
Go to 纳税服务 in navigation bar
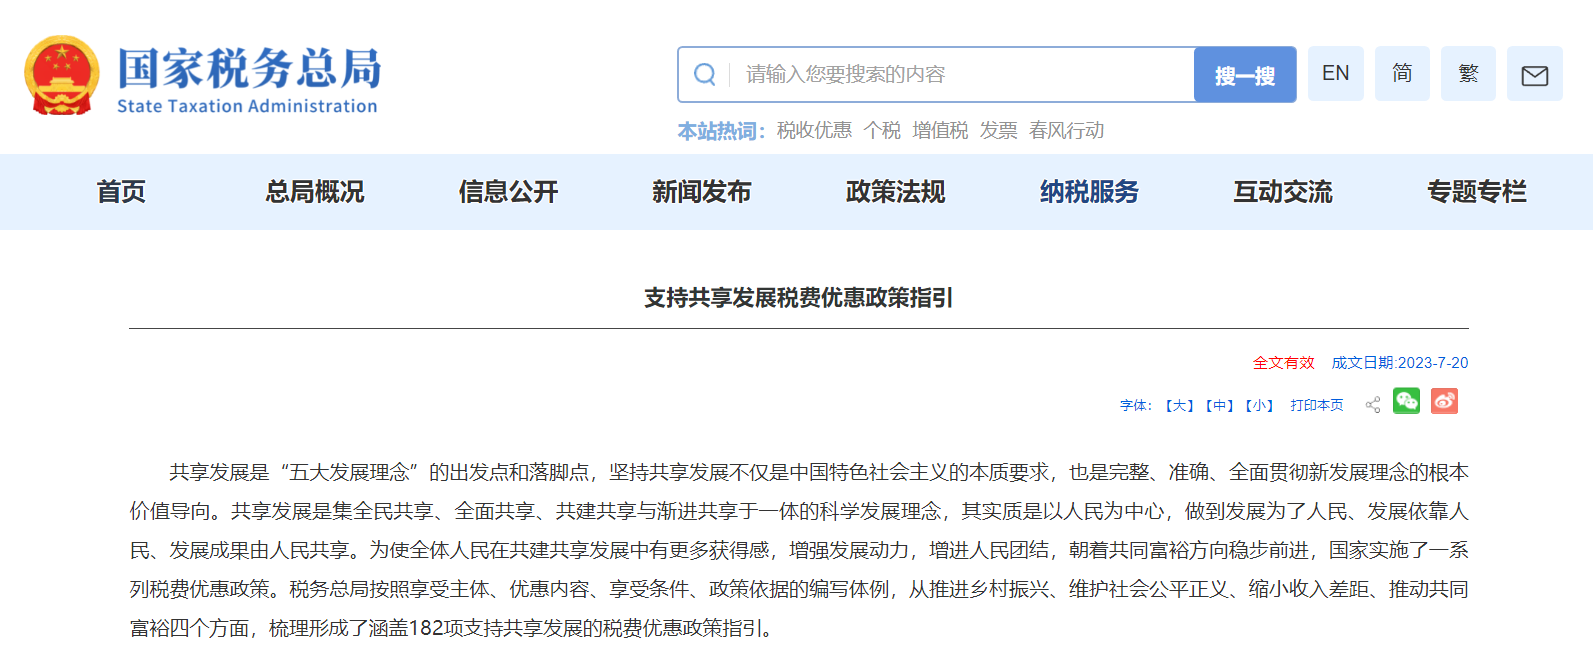pyautogui.click(x=1089, y=192)
